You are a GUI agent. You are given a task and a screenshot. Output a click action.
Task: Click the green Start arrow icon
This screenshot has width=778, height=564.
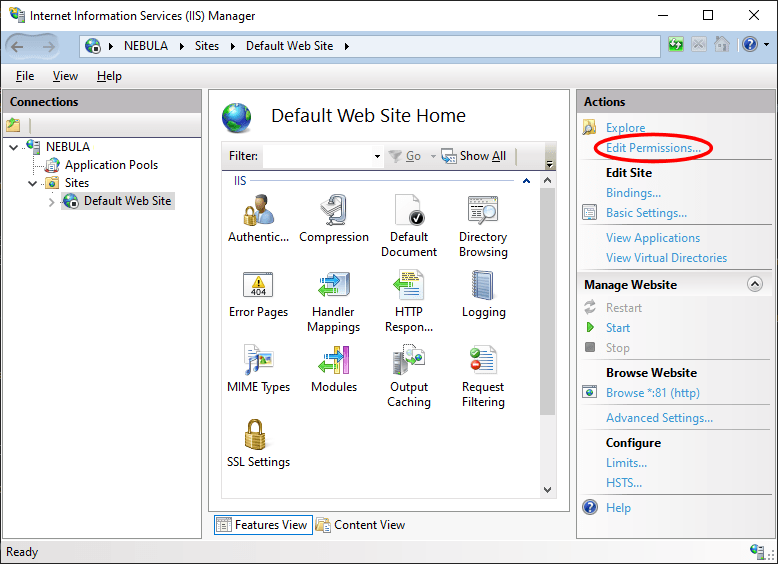coord(590,327)
